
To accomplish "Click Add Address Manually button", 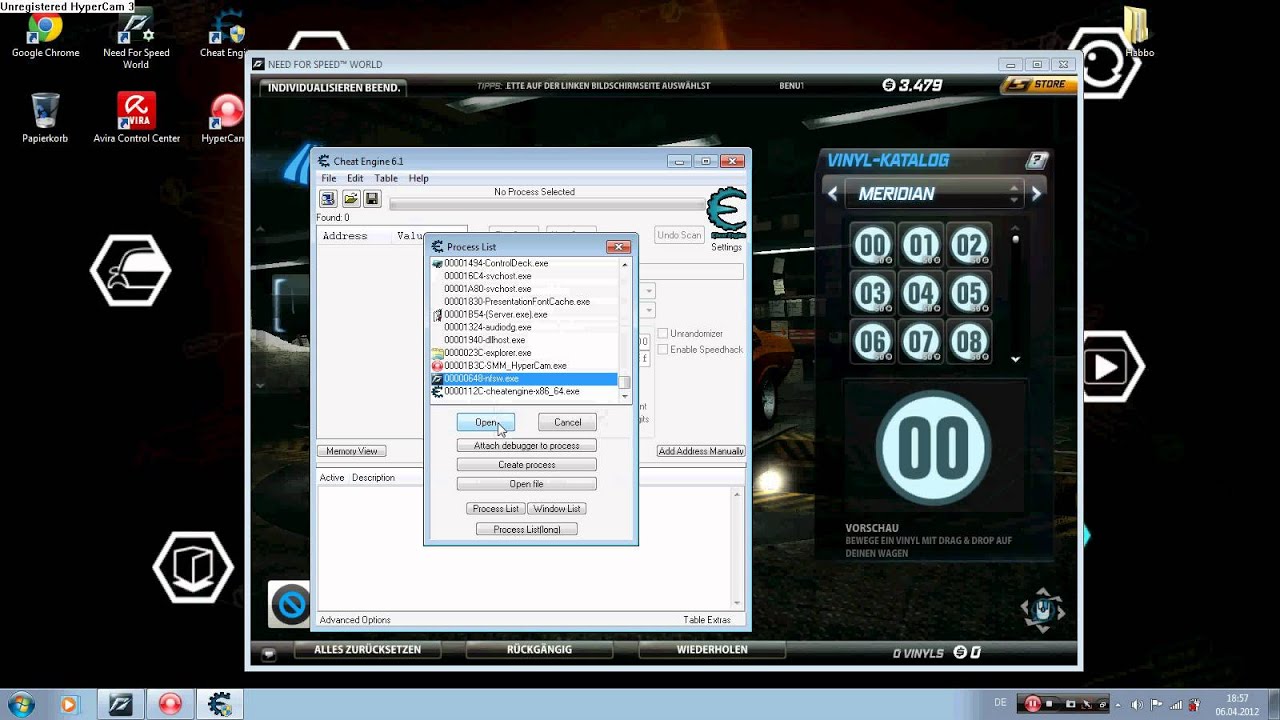I will (701, 451).
